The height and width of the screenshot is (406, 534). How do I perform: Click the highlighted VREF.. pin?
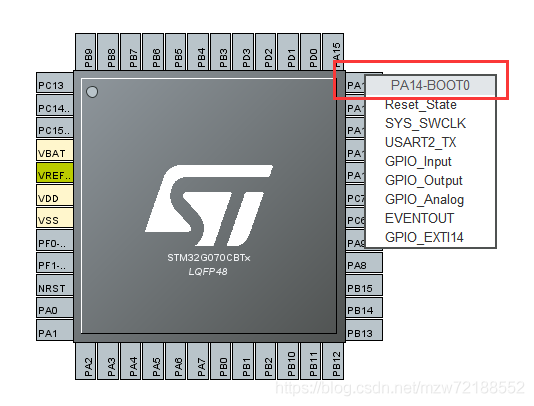pos(55,172)
